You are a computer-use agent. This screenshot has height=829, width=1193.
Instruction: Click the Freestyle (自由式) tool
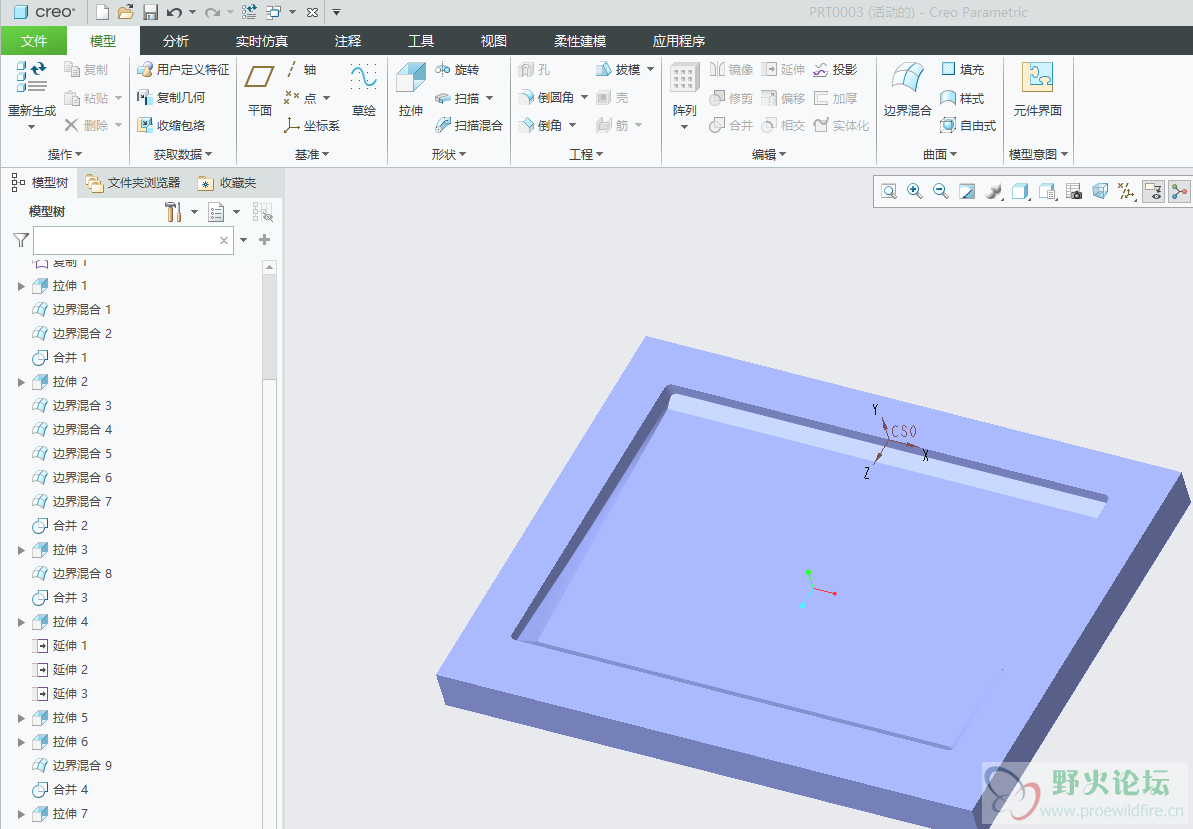click(968, 125)
